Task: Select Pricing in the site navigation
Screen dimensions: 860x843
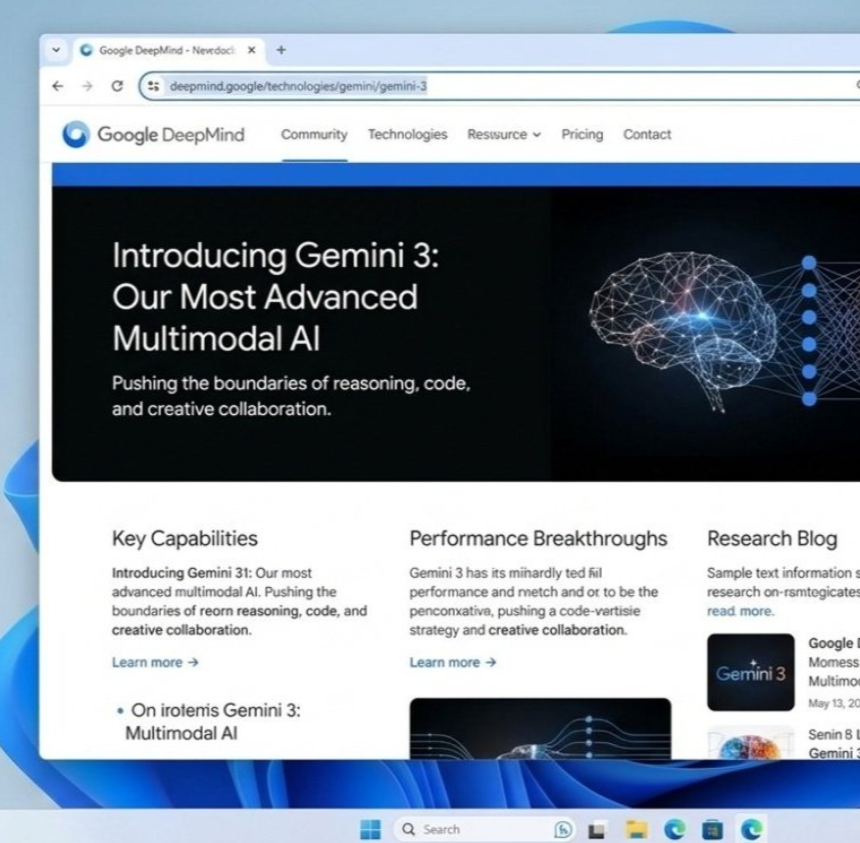Action: [x=582, y=134]
